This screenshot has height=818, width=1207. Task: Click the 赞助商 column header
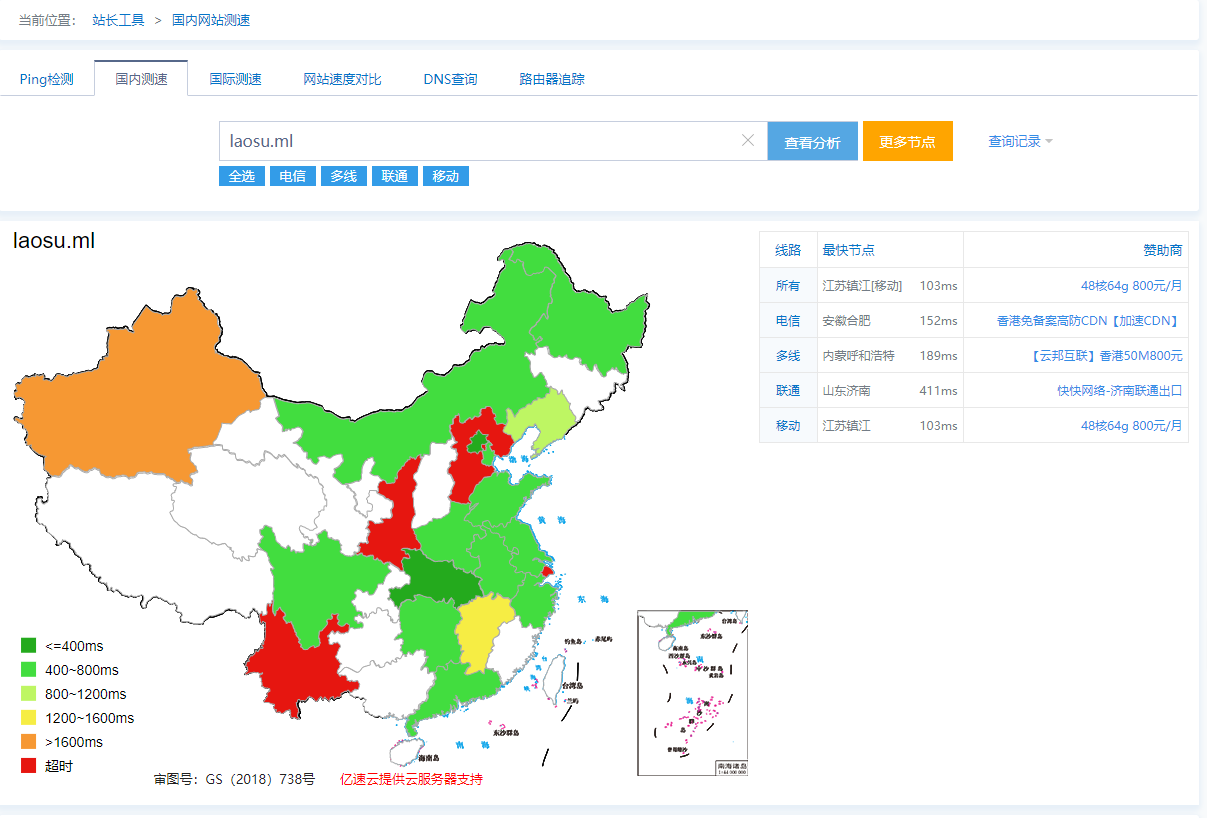click(x=1163, y=250)
